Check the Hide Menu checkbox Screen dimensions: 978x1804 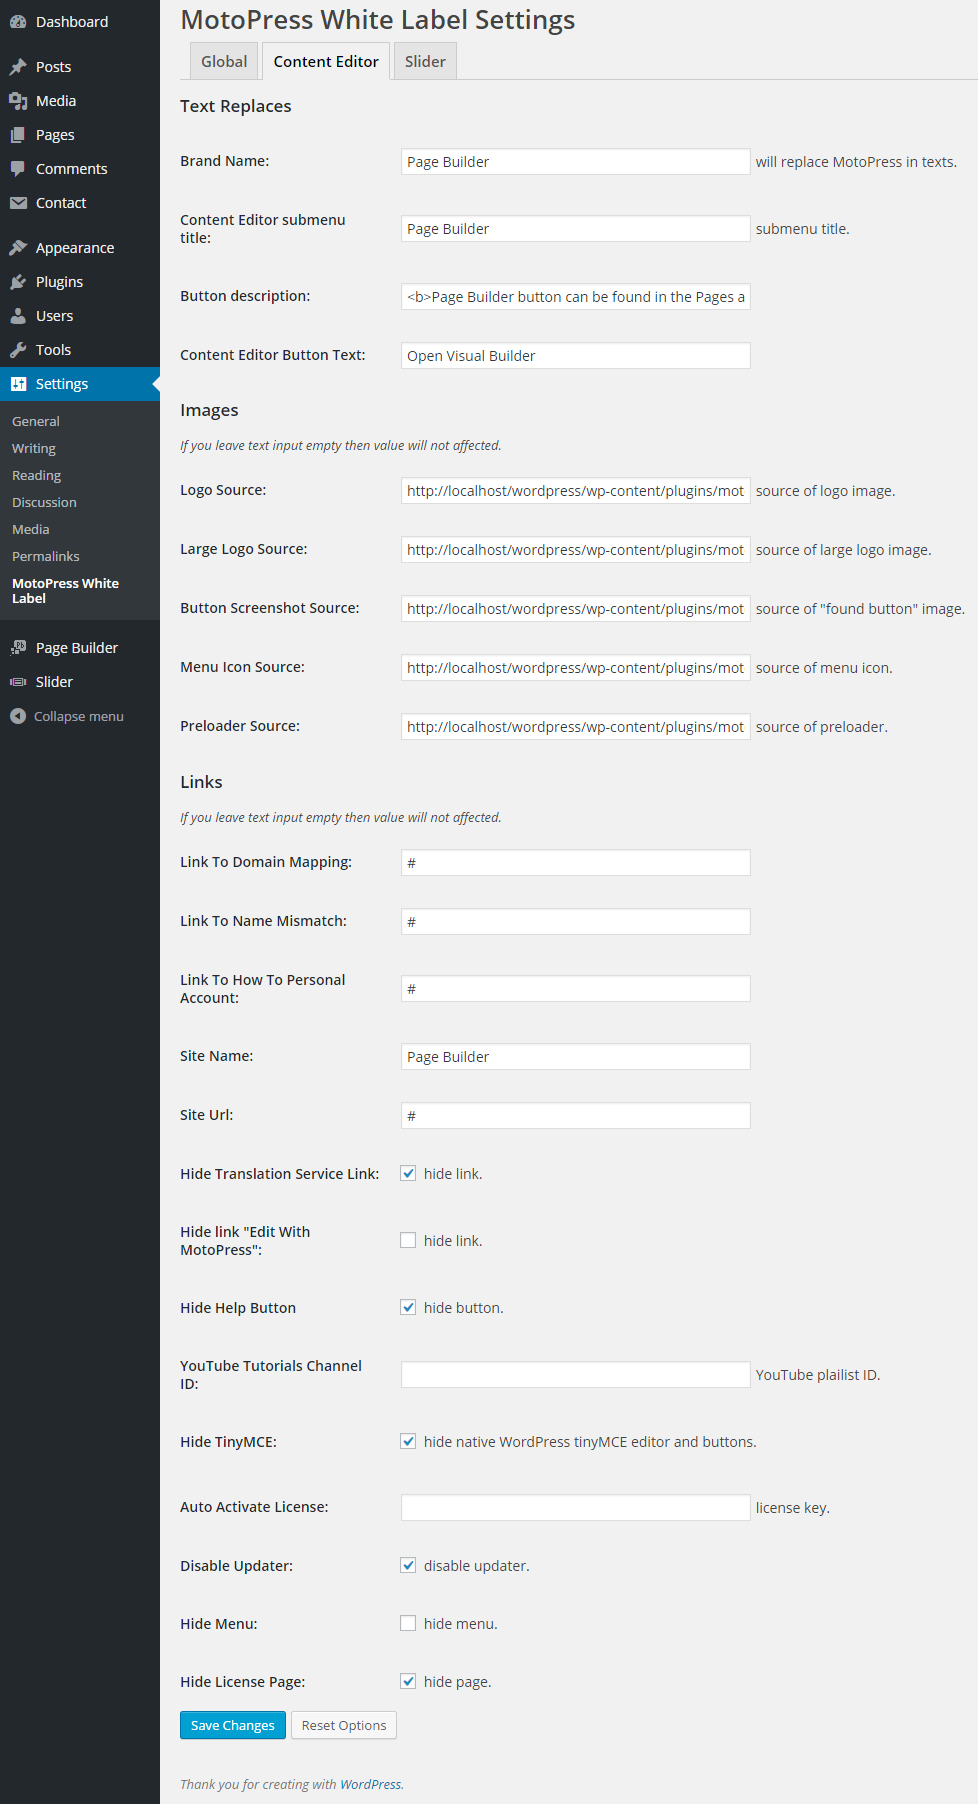point(408,1624)
